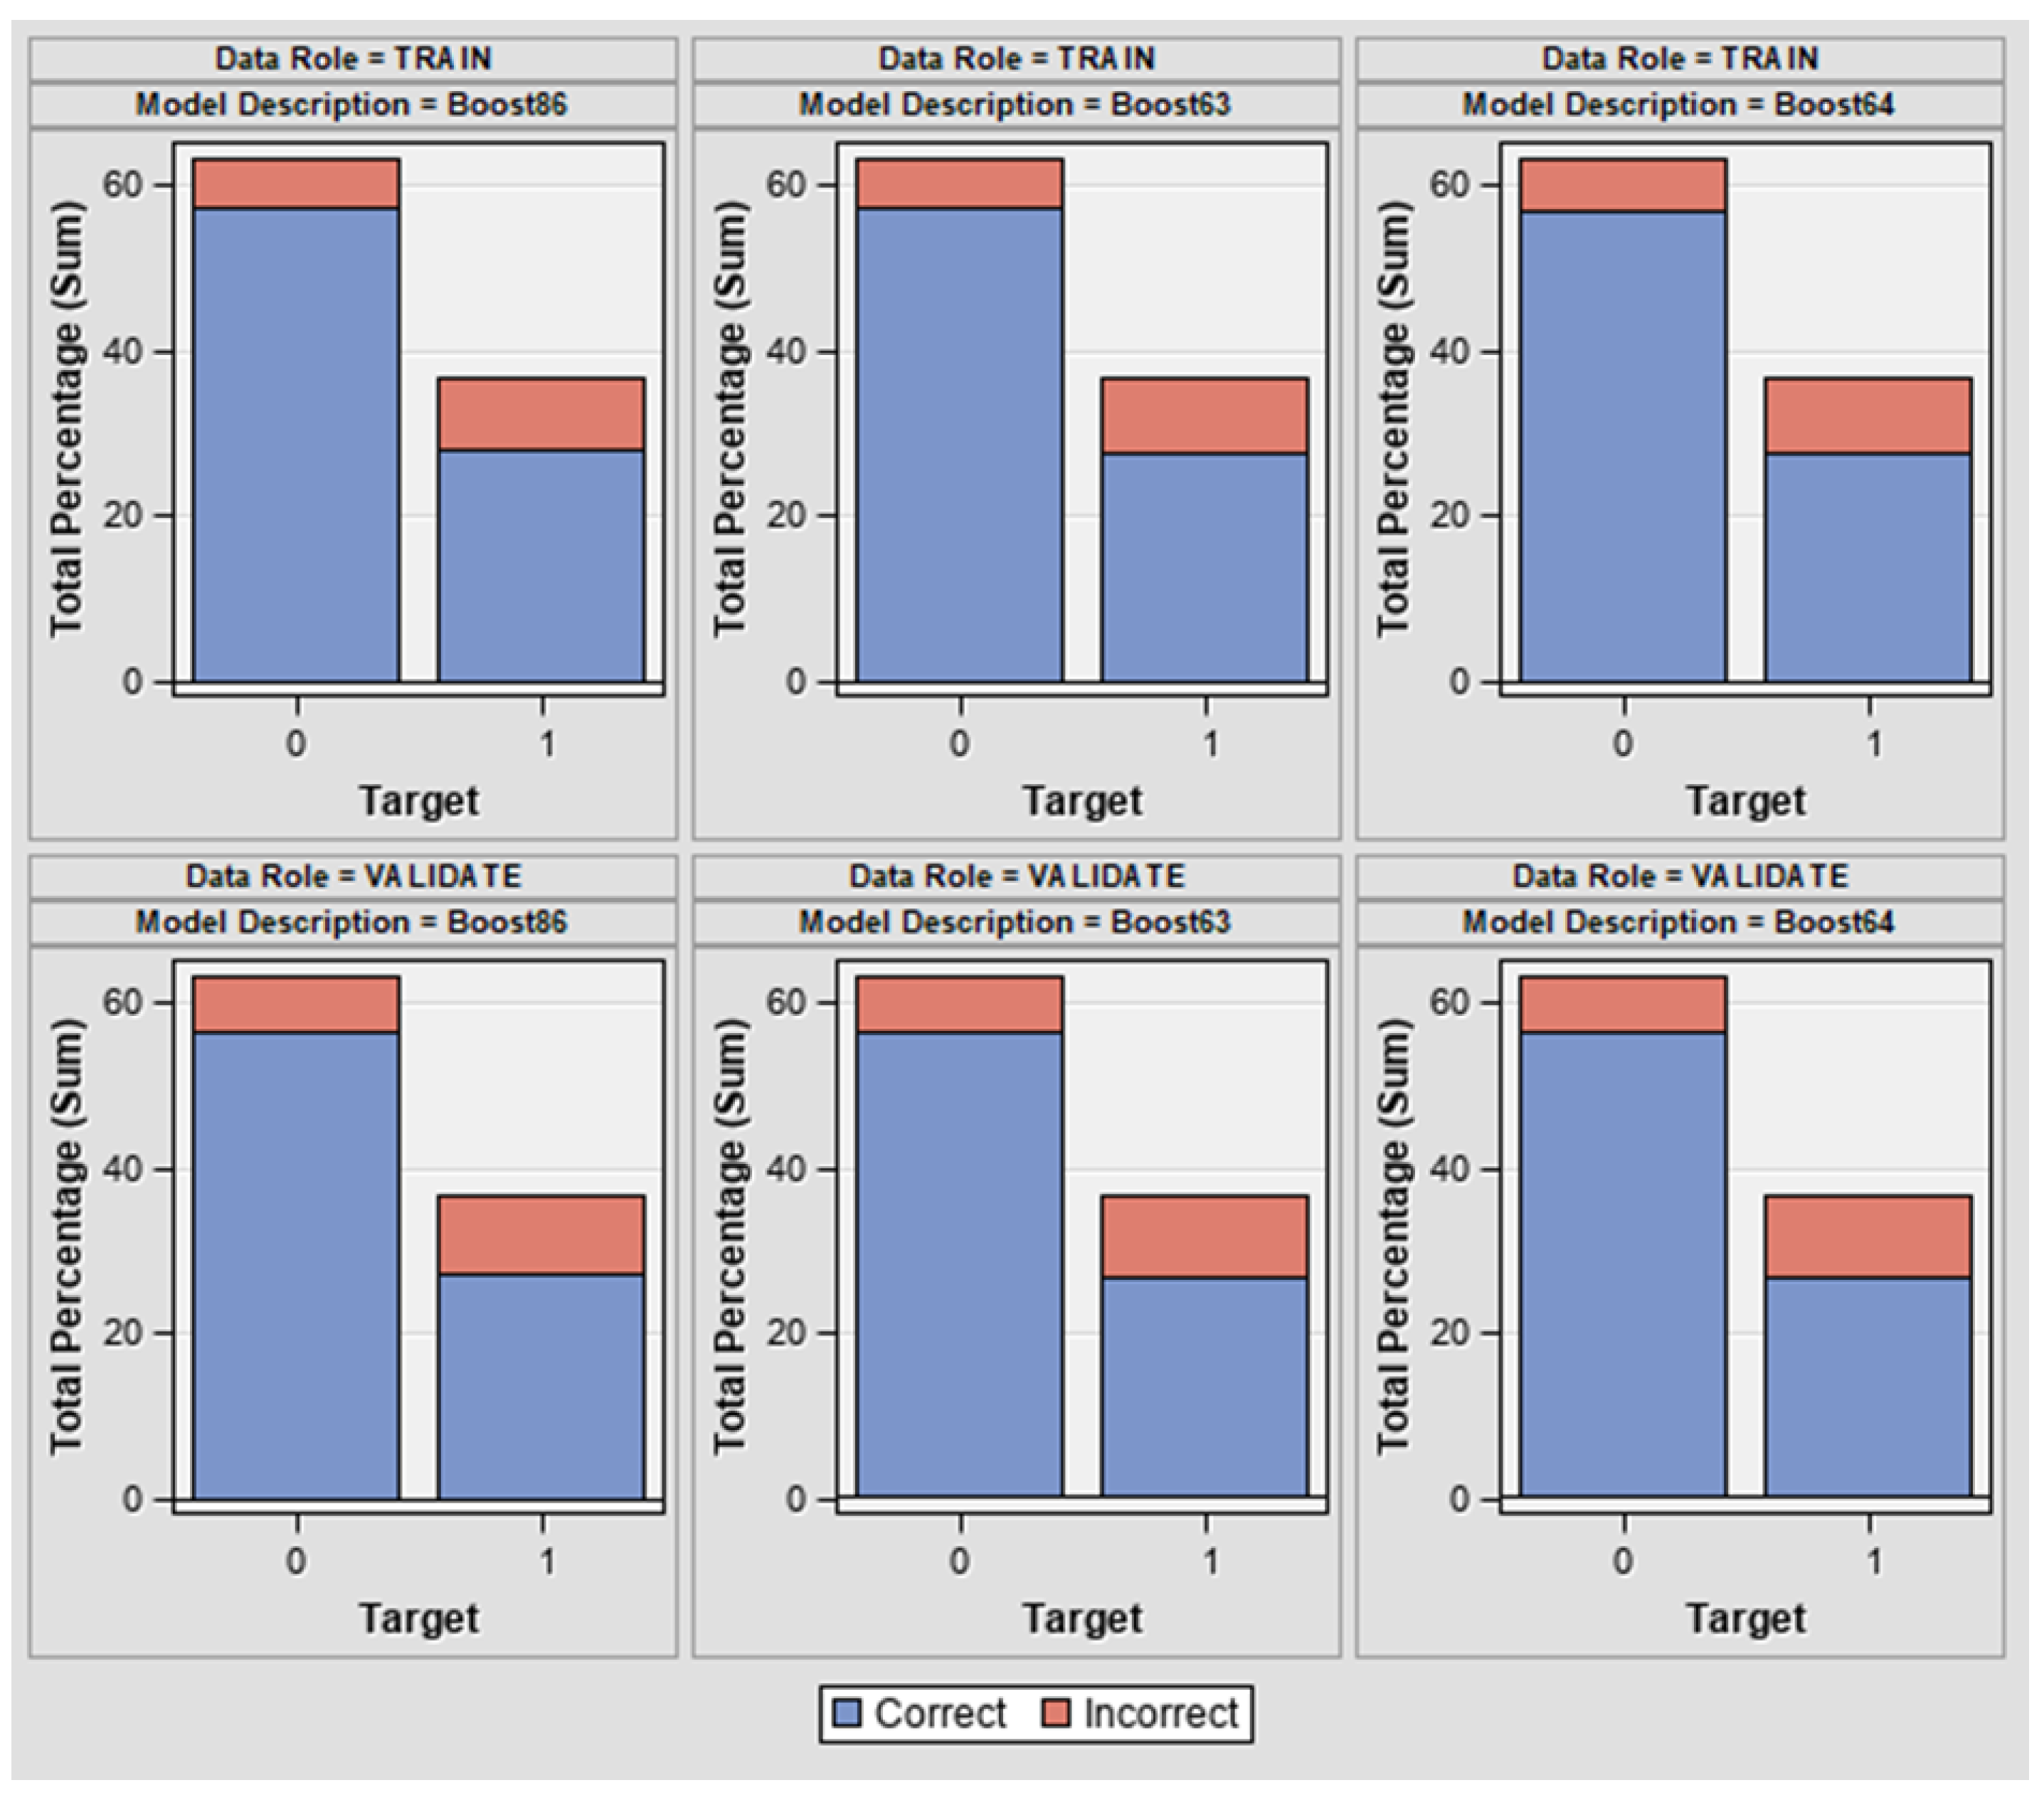Select red Incorrect segment for target 1 in VALIDATE Boost64
2044x1795 pixels.
pos(1868,1236)
